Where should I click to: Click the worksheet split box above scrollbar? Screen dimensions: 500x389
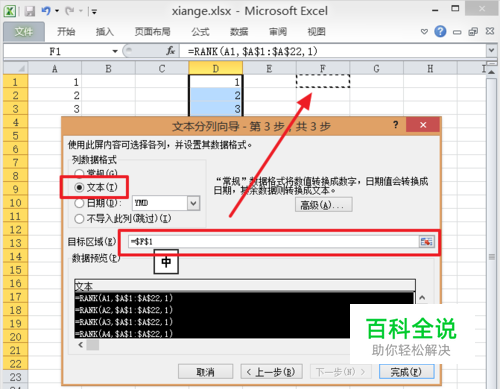pyautogui.click(x=492, y=63)
